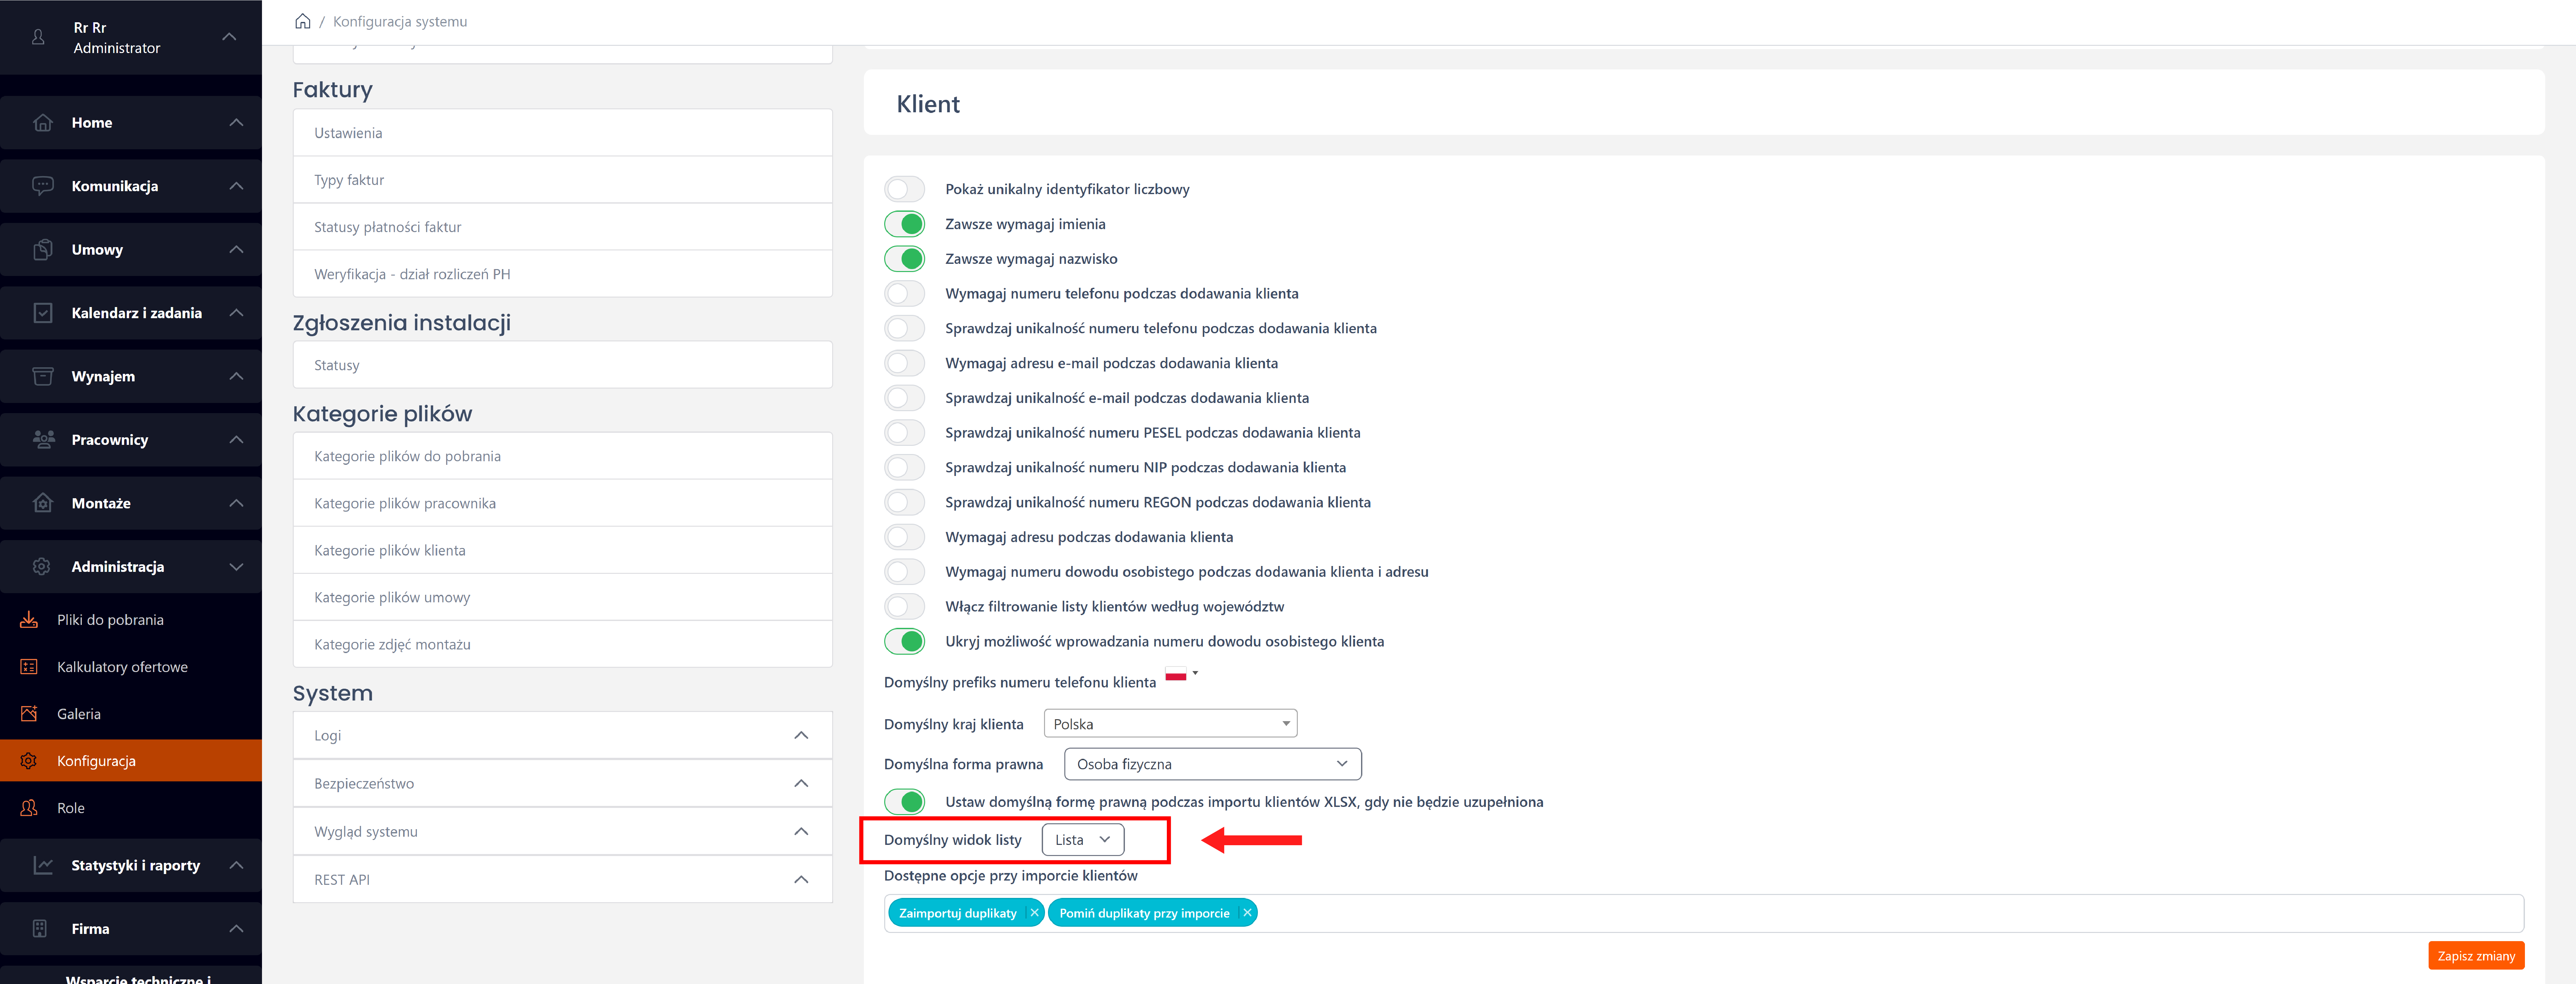2576x984 pixels.
Task: Toggle Wymagaj adresu e-mail podczas dodawania klienta
Action: click(905, 363)
